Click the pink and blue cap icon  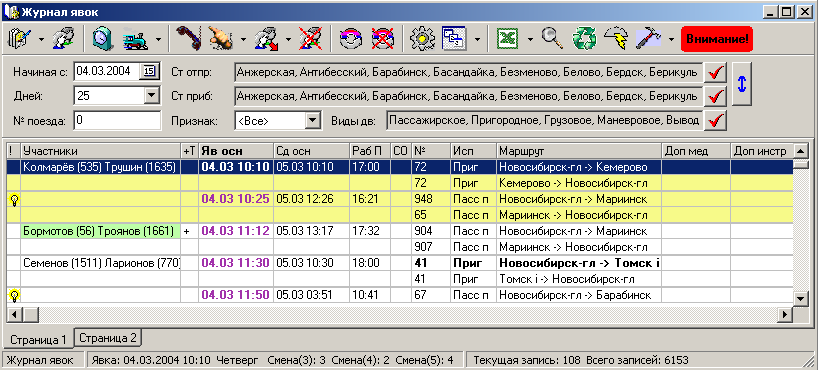point(351,39)
